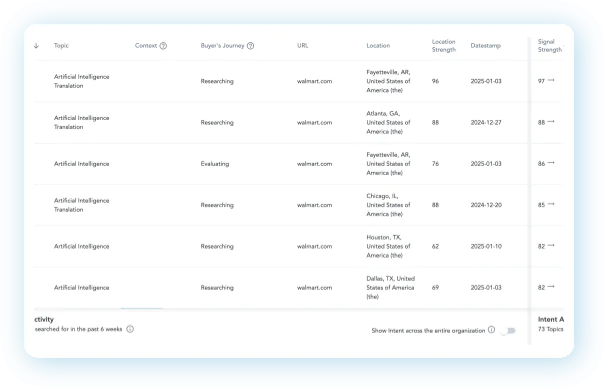Viewport: 605px width, 388px height.
Task: Select the topic in the Atlanta row
Action: coord(81,122)
